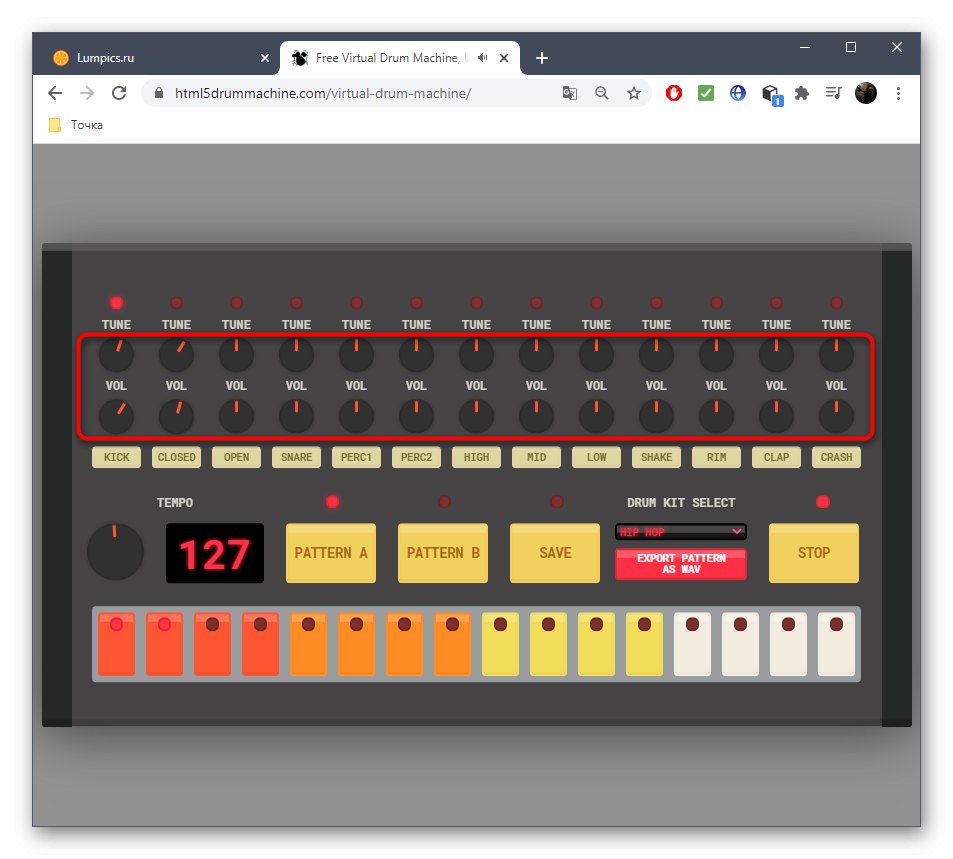The image size is (953, 859).
Task: Toggle the ninth yellow step pad
Action: 500,644
